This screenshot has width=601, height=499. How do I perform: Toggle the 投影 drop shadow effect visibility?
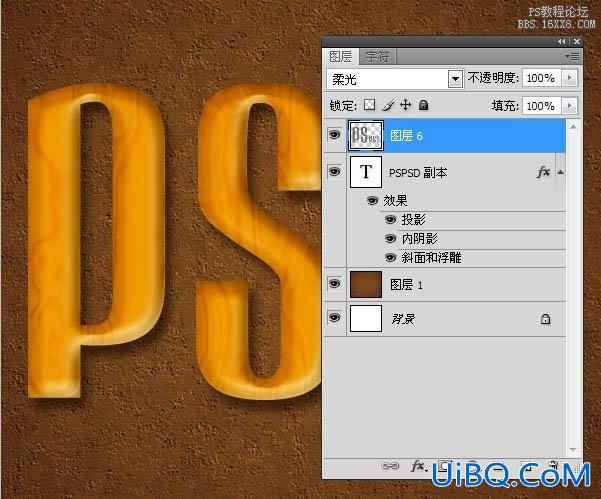(x=390, y=219)
